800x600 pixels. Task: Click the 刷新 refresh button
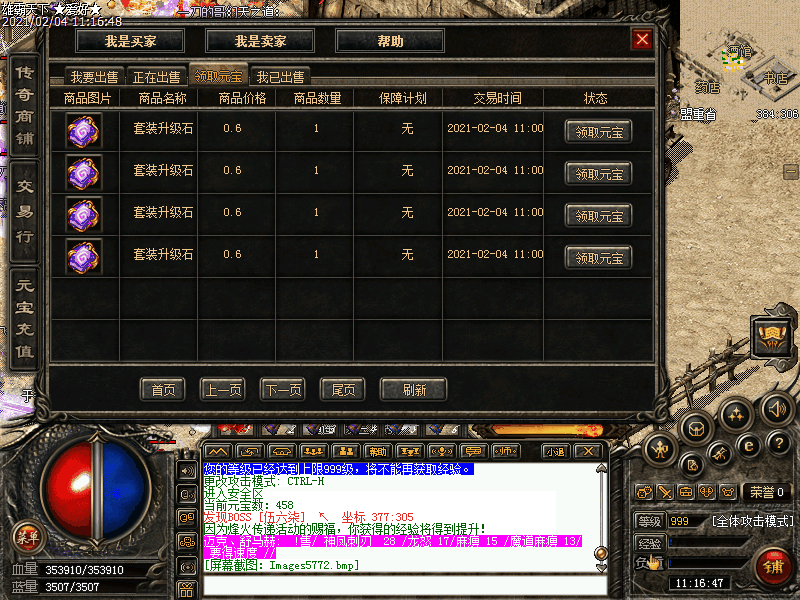413,390
